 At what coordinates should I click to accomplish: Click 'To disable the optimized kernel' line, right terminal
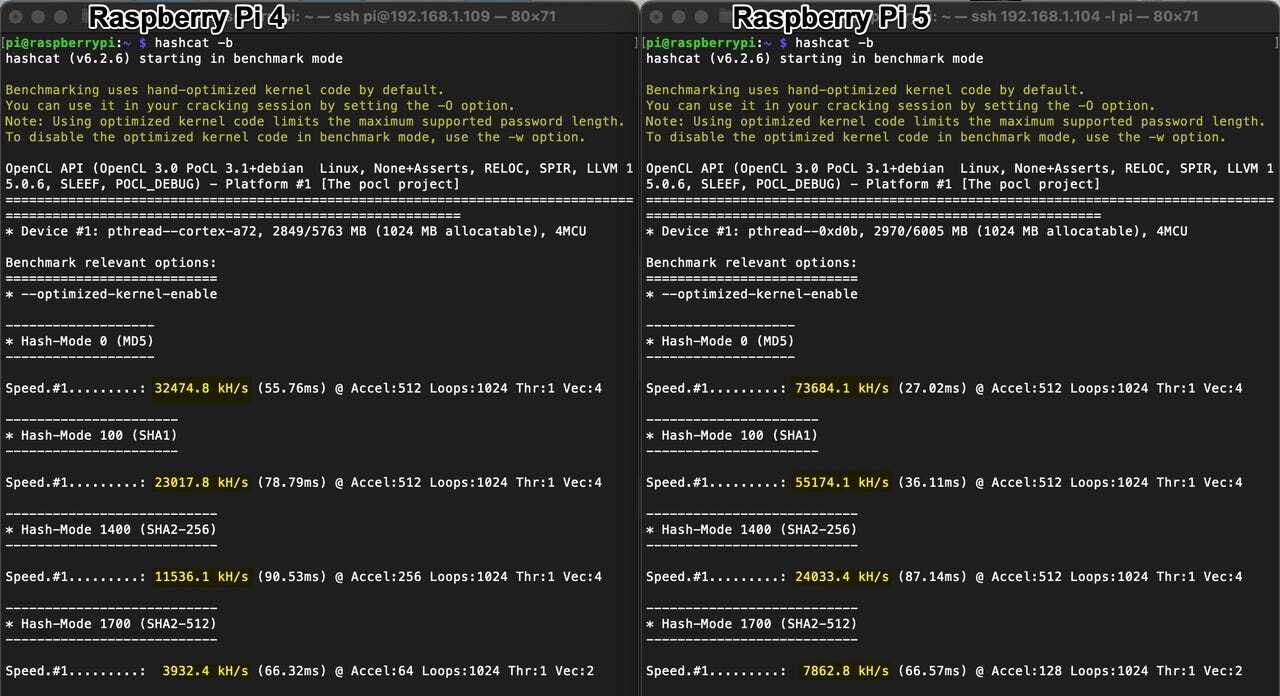point(936,137)
